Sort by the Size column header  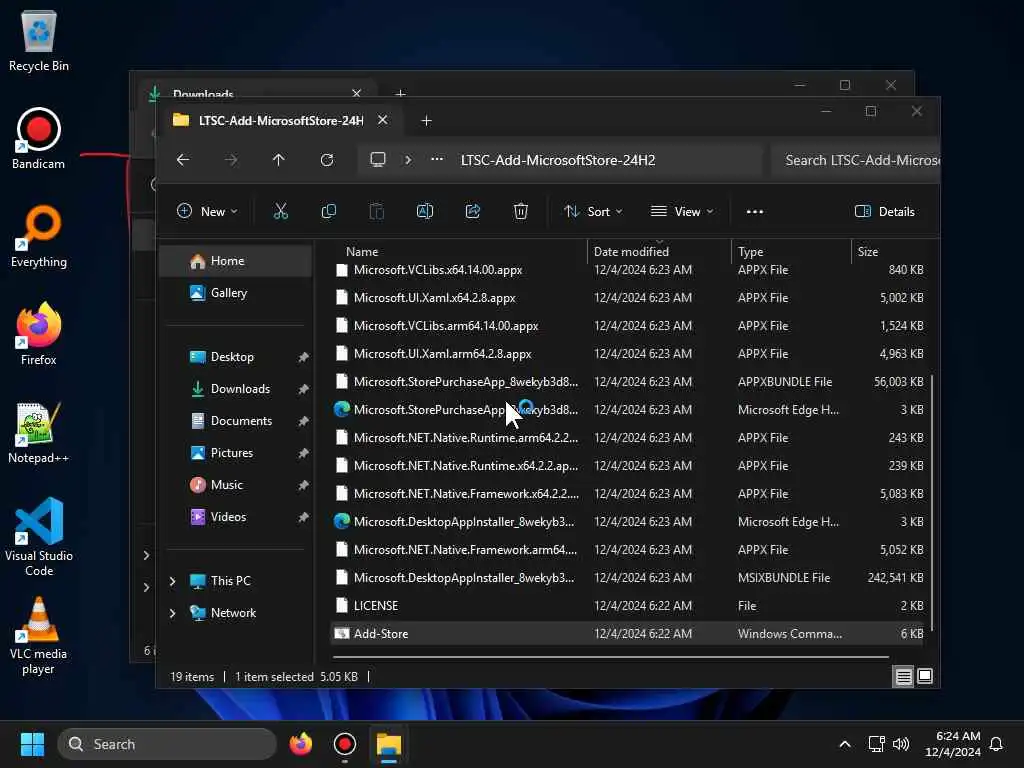(x=891, y=251)
